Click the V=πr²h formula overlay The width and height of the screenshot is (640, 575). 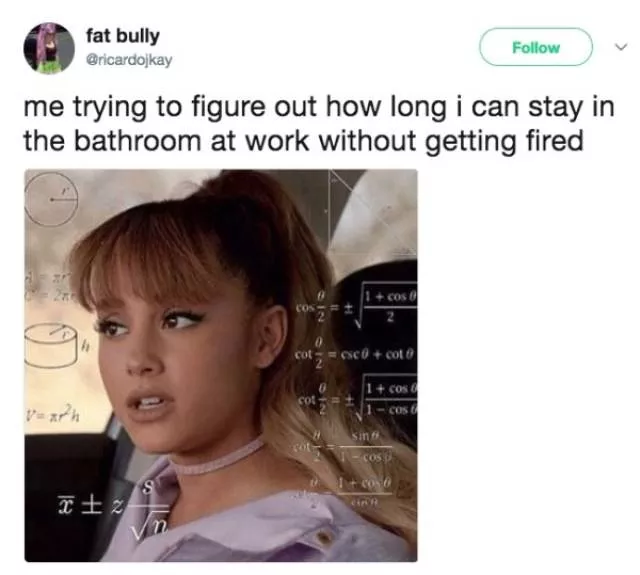53,414
